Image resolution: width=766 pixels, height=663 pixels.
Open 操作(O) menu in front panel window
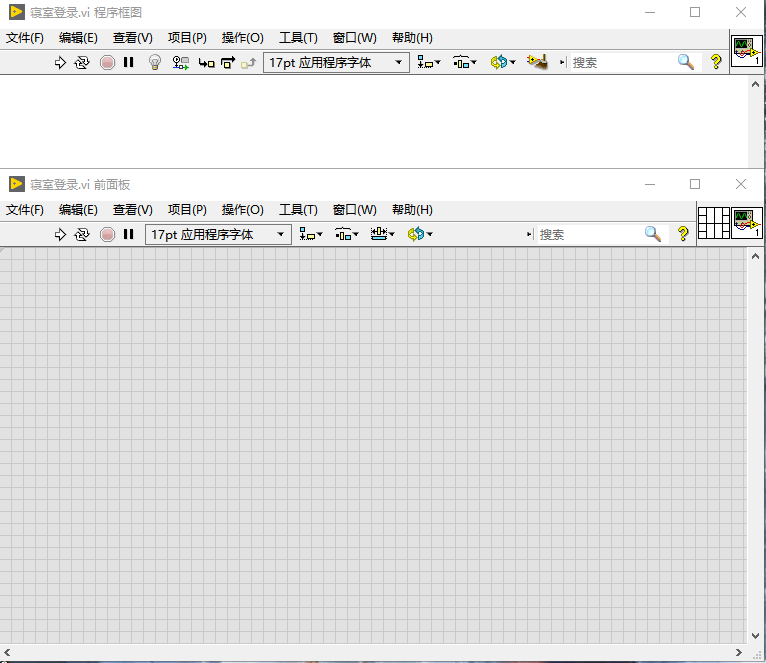[x=242, y=210]
